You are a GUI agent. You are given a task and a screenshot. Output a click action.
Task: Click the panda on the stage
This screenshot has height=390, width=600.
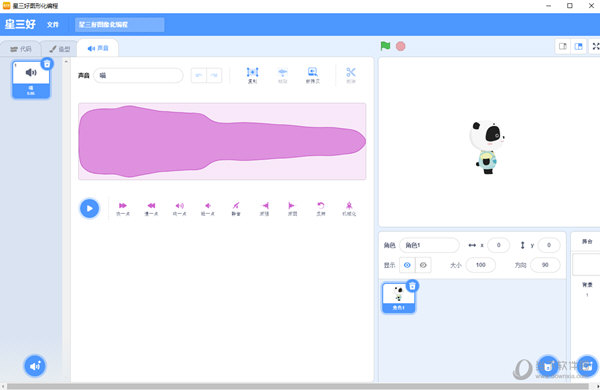[487, 147]
